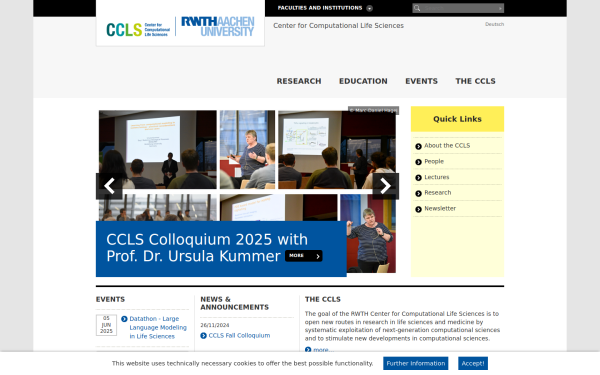Open Research quick link

[438, 192]
